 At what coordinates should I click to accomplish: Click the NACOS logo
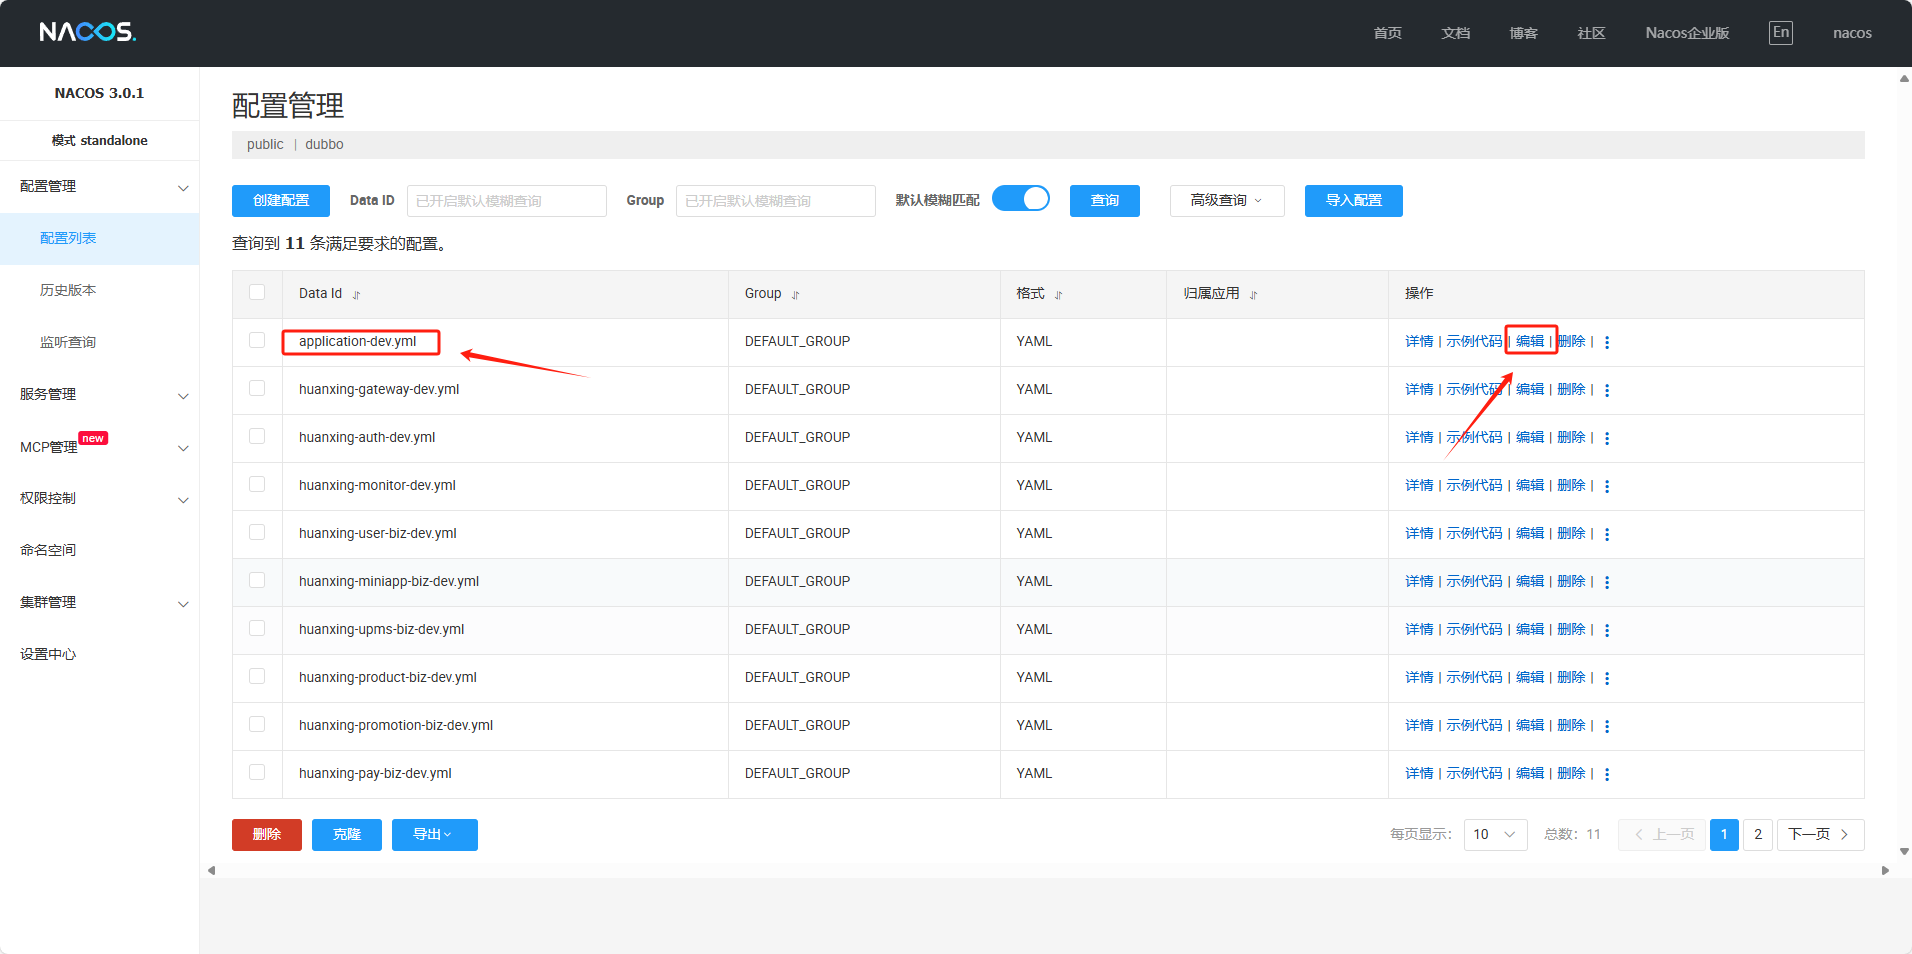(87, 33)
